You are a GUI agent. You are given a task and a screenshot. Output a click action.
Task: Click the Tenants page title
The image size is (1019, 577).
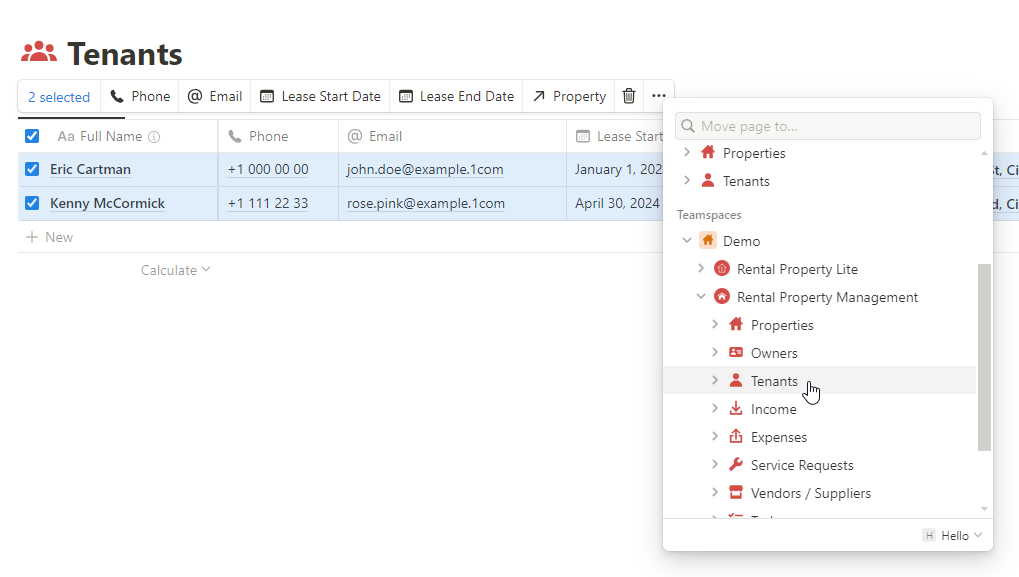(x=125, y=53)
